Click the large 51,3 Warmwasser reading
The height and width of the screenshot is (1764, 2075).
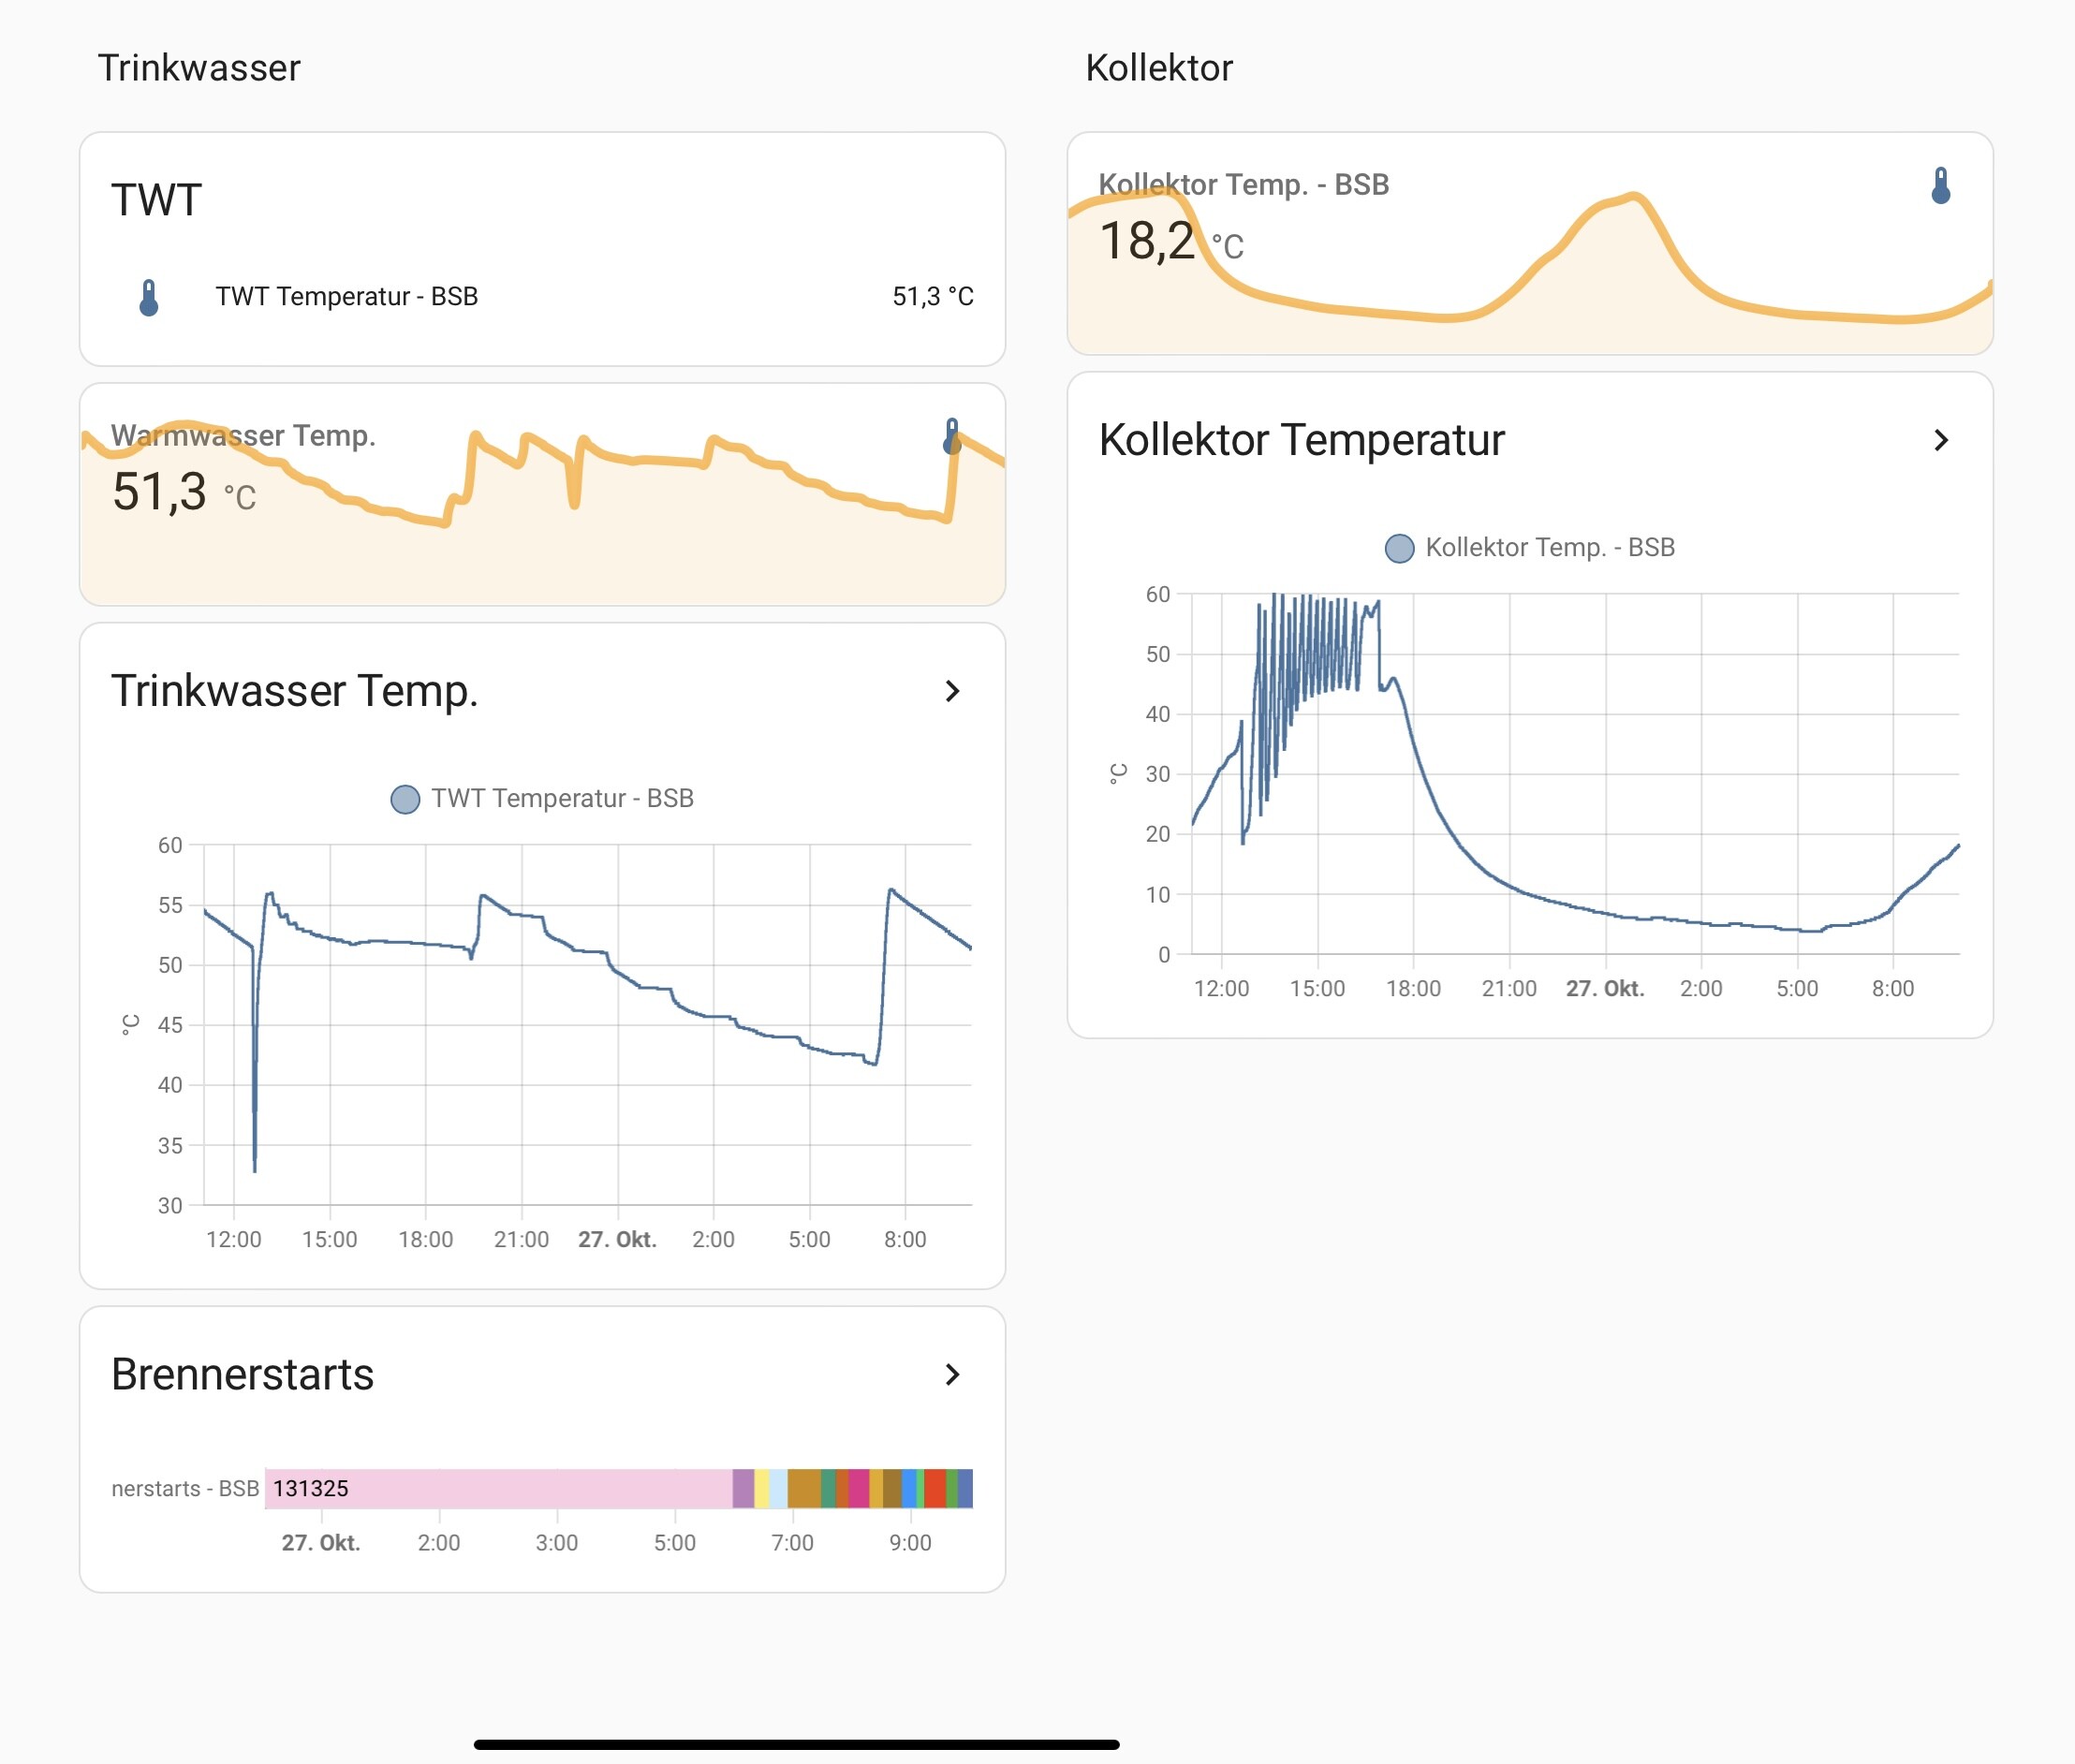coord(160,492)
